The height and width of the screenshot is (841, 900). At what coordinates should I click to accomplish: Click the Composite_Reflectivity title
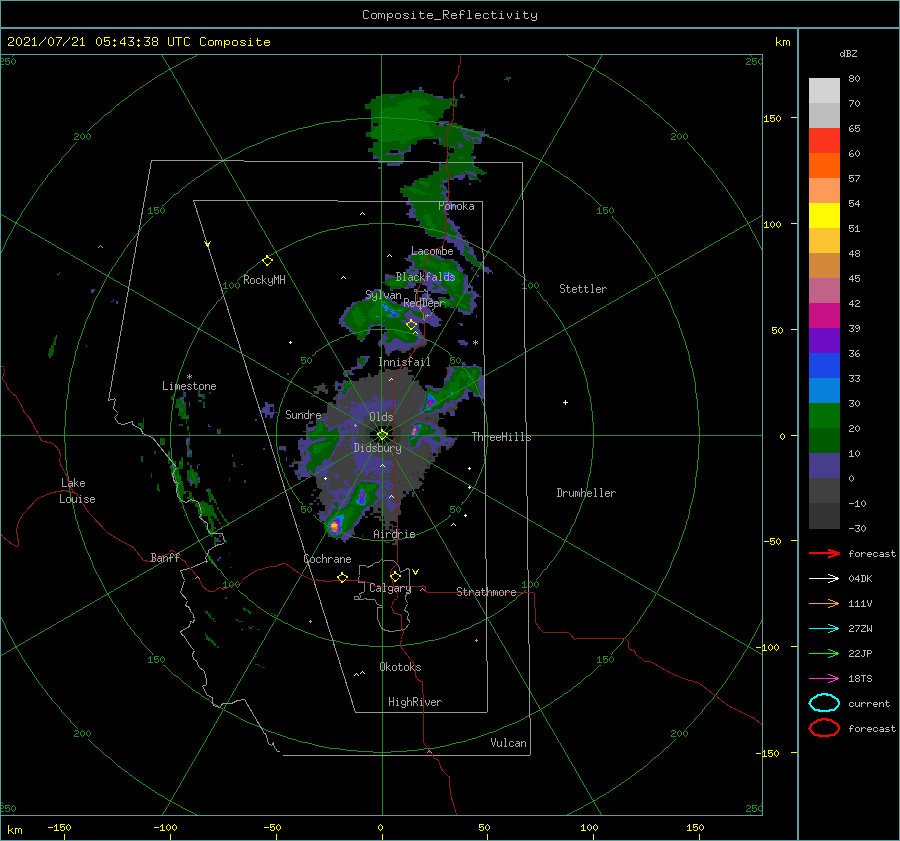click(450, 15)
